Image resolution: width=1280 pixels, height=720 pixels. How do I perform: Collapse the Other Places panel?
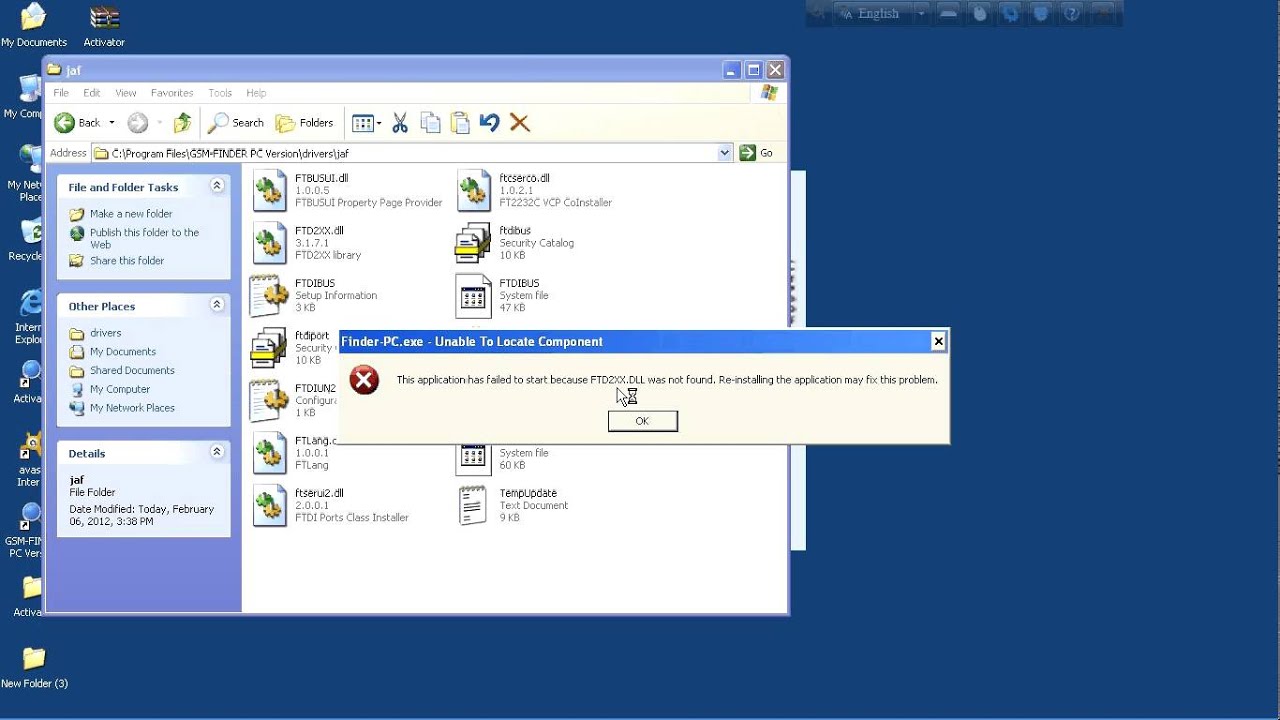[x=217, y=305]
